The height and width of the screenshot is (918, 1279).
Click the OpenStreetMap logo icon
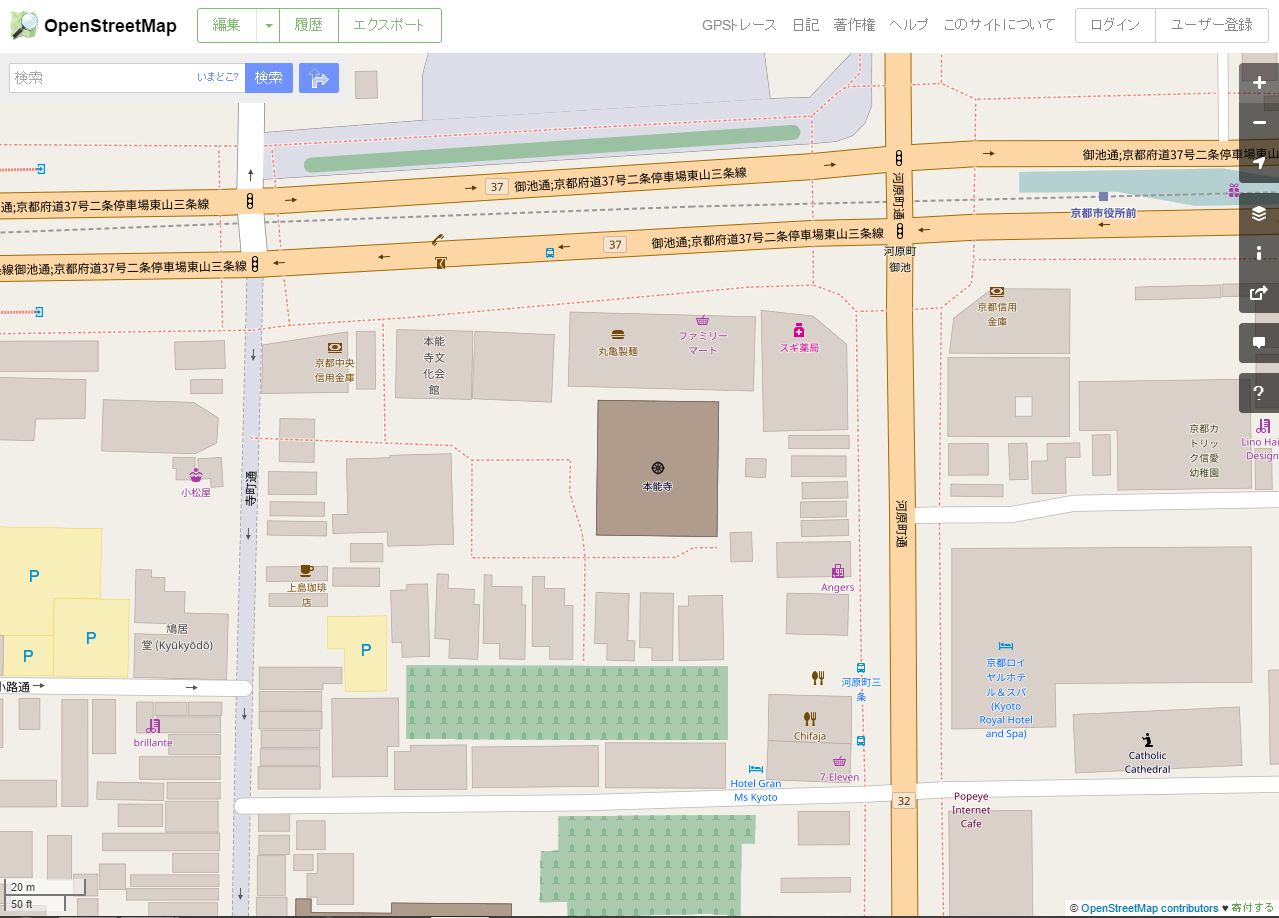[22, 25]
